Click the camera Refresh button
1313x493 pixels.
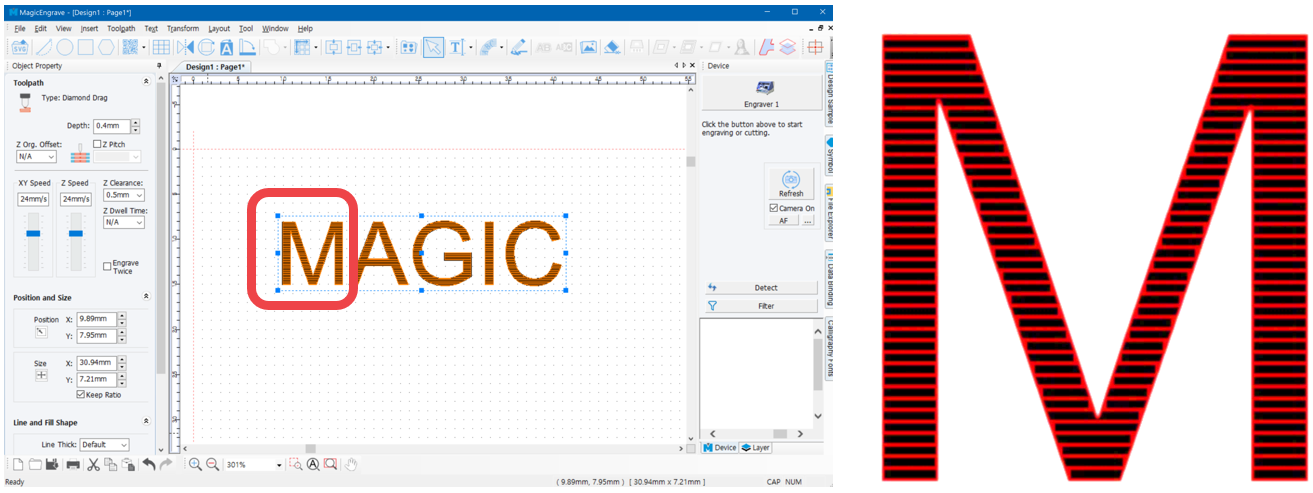(x=791, y=183)
